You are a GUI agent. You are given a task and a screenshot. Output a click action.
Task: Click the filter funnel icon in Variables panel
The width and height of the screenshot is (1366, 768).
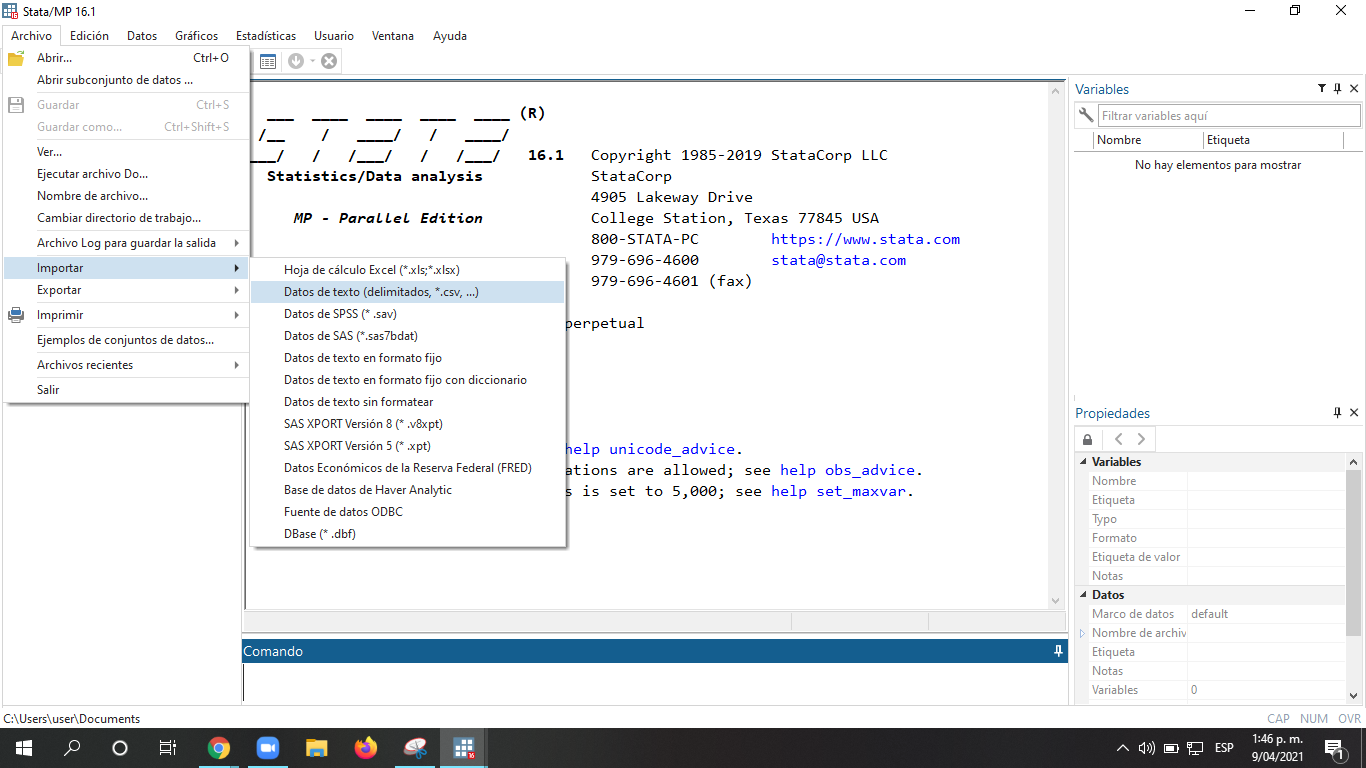click(1322, 89)
